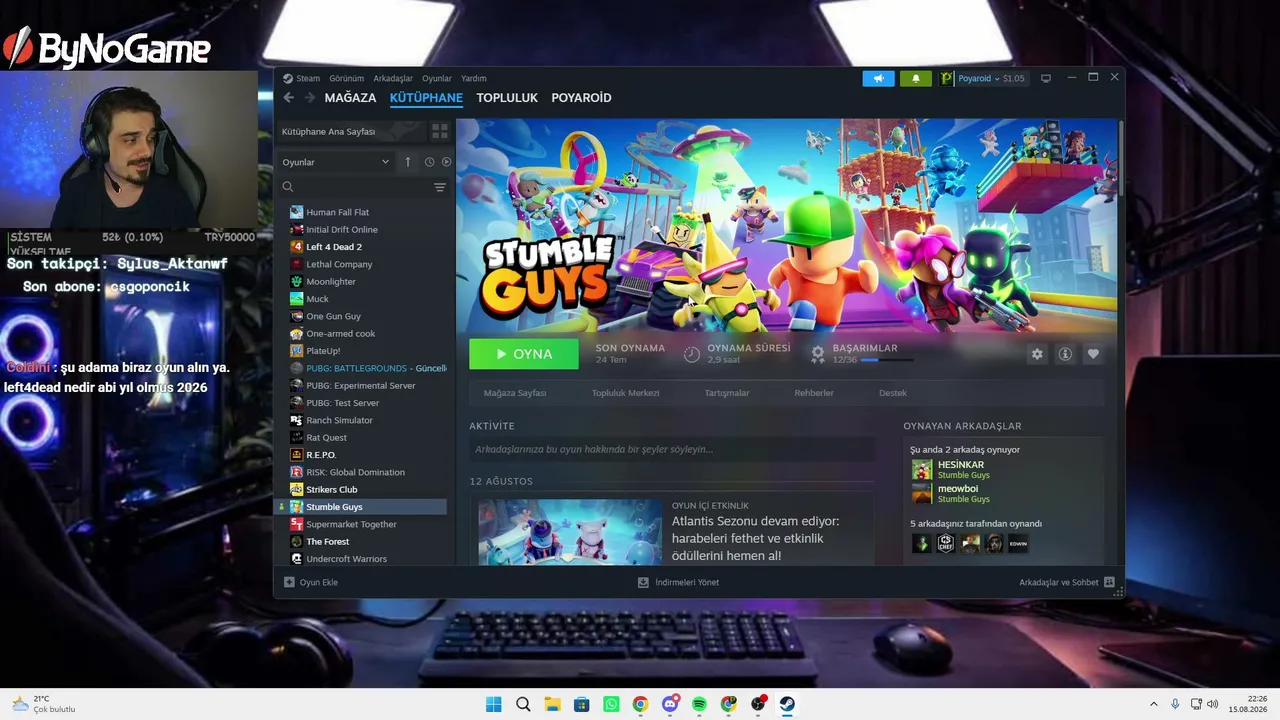Open the Atlantis Sezonu event headline
The image size is (1280, 720).
(x=756, y=538)
